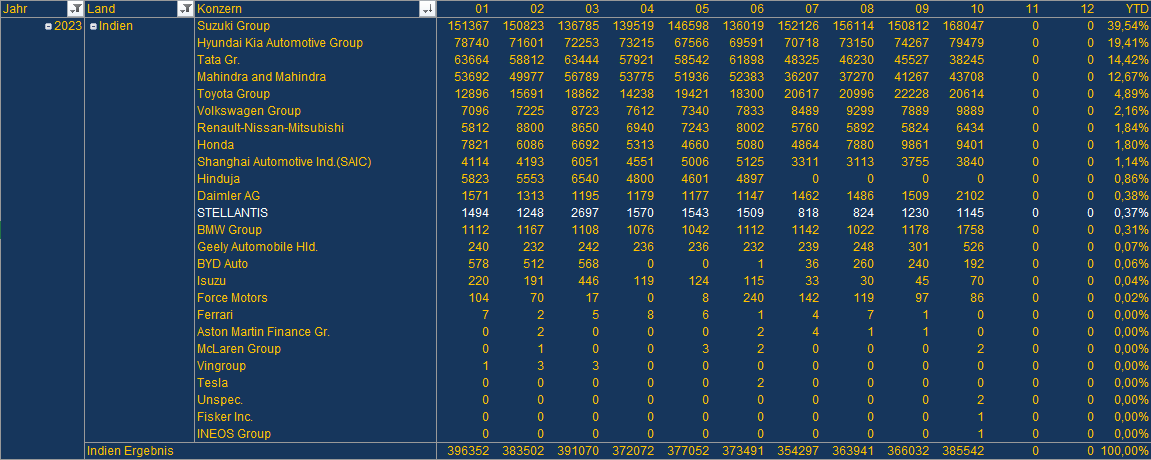Select Force Motors June value 240
The height and width of the screenshot is (460, 1151).
point(754,298)
